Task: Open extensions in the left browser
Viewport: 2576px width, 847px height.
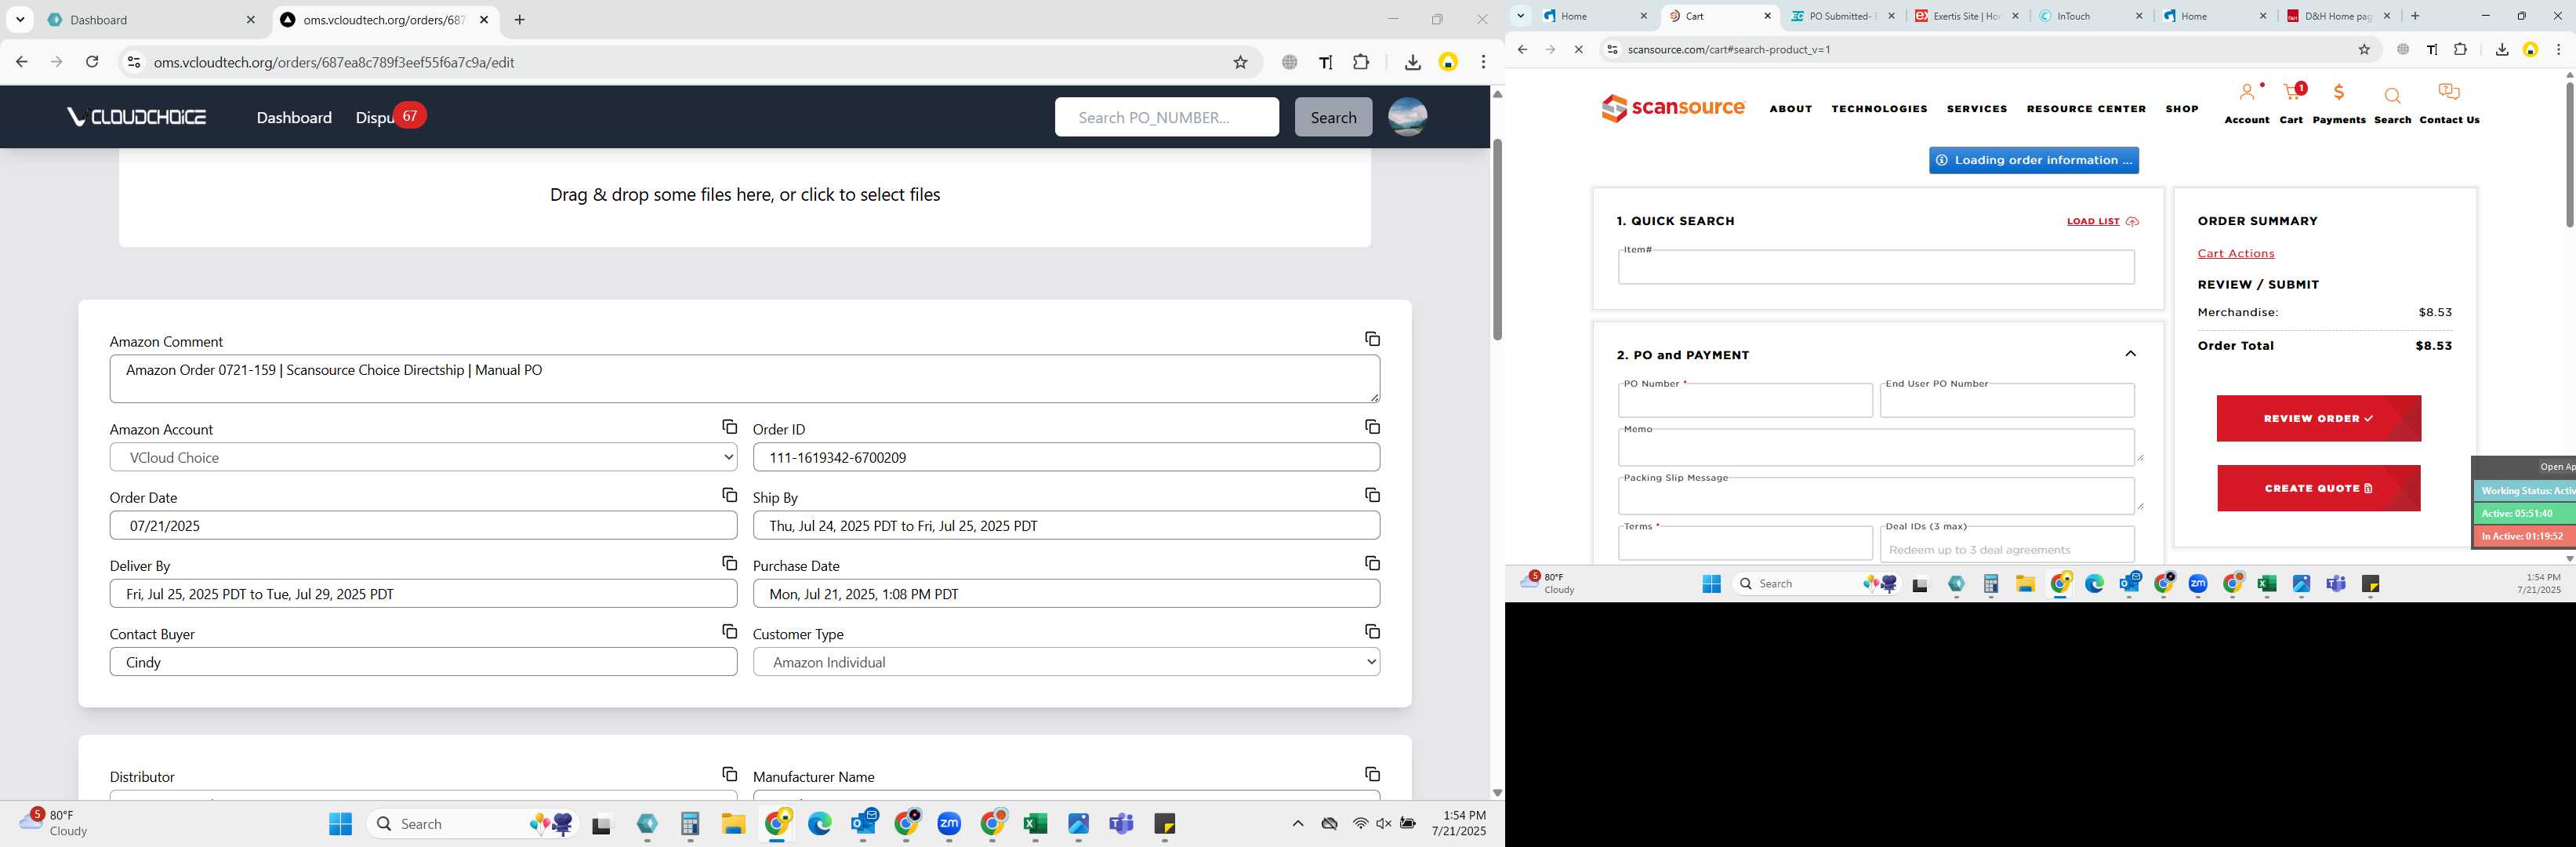Action: (1361, 62)
